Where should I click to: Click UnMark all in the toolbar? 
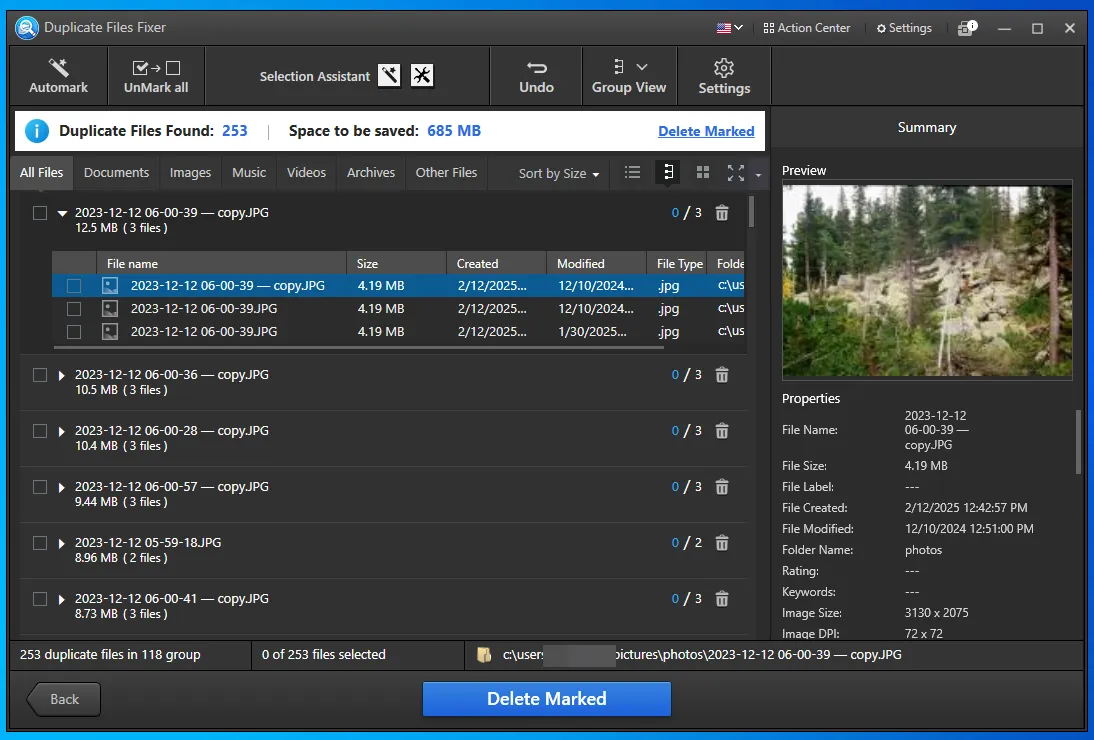(x=156, y=76)
